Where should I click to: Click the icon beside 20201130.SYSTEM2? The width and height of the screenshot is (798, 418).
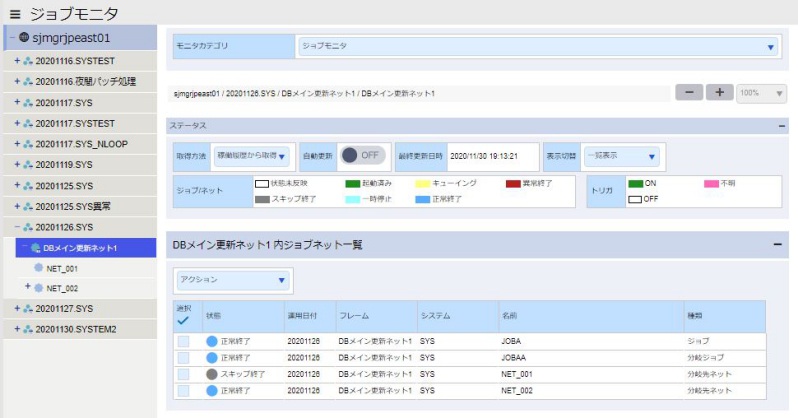pyautogui.click(x=28, y=329)
